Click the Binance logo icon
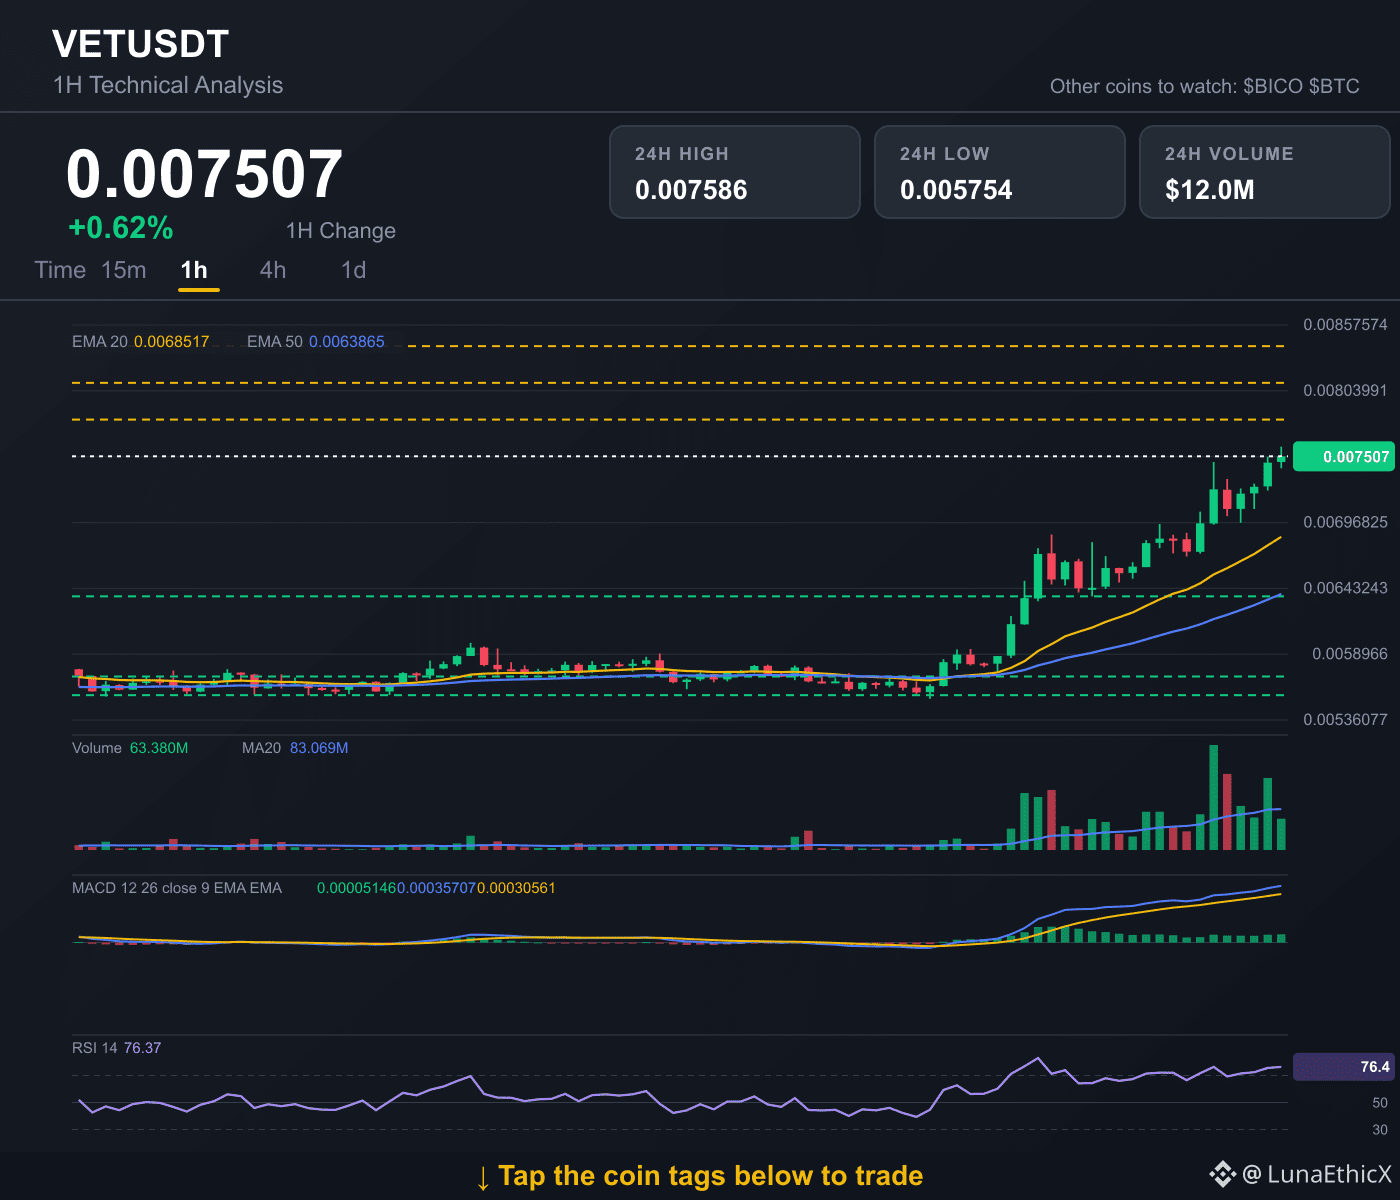The height and width of the screenshot is (1200, 1400). [1222, 1175]
